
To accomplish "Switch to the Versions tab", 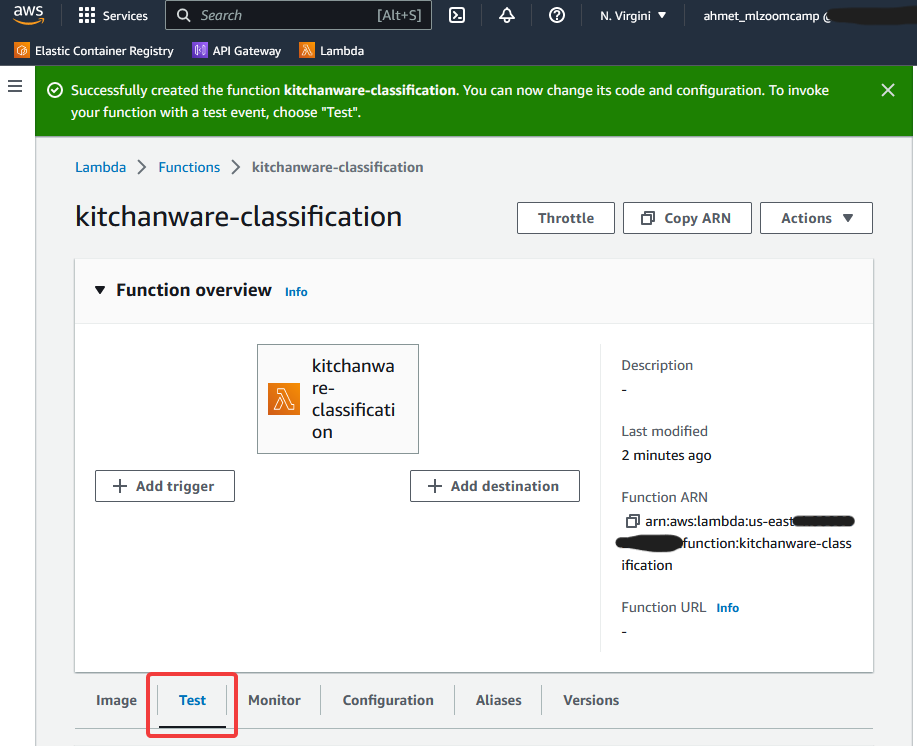I will 591,700.
